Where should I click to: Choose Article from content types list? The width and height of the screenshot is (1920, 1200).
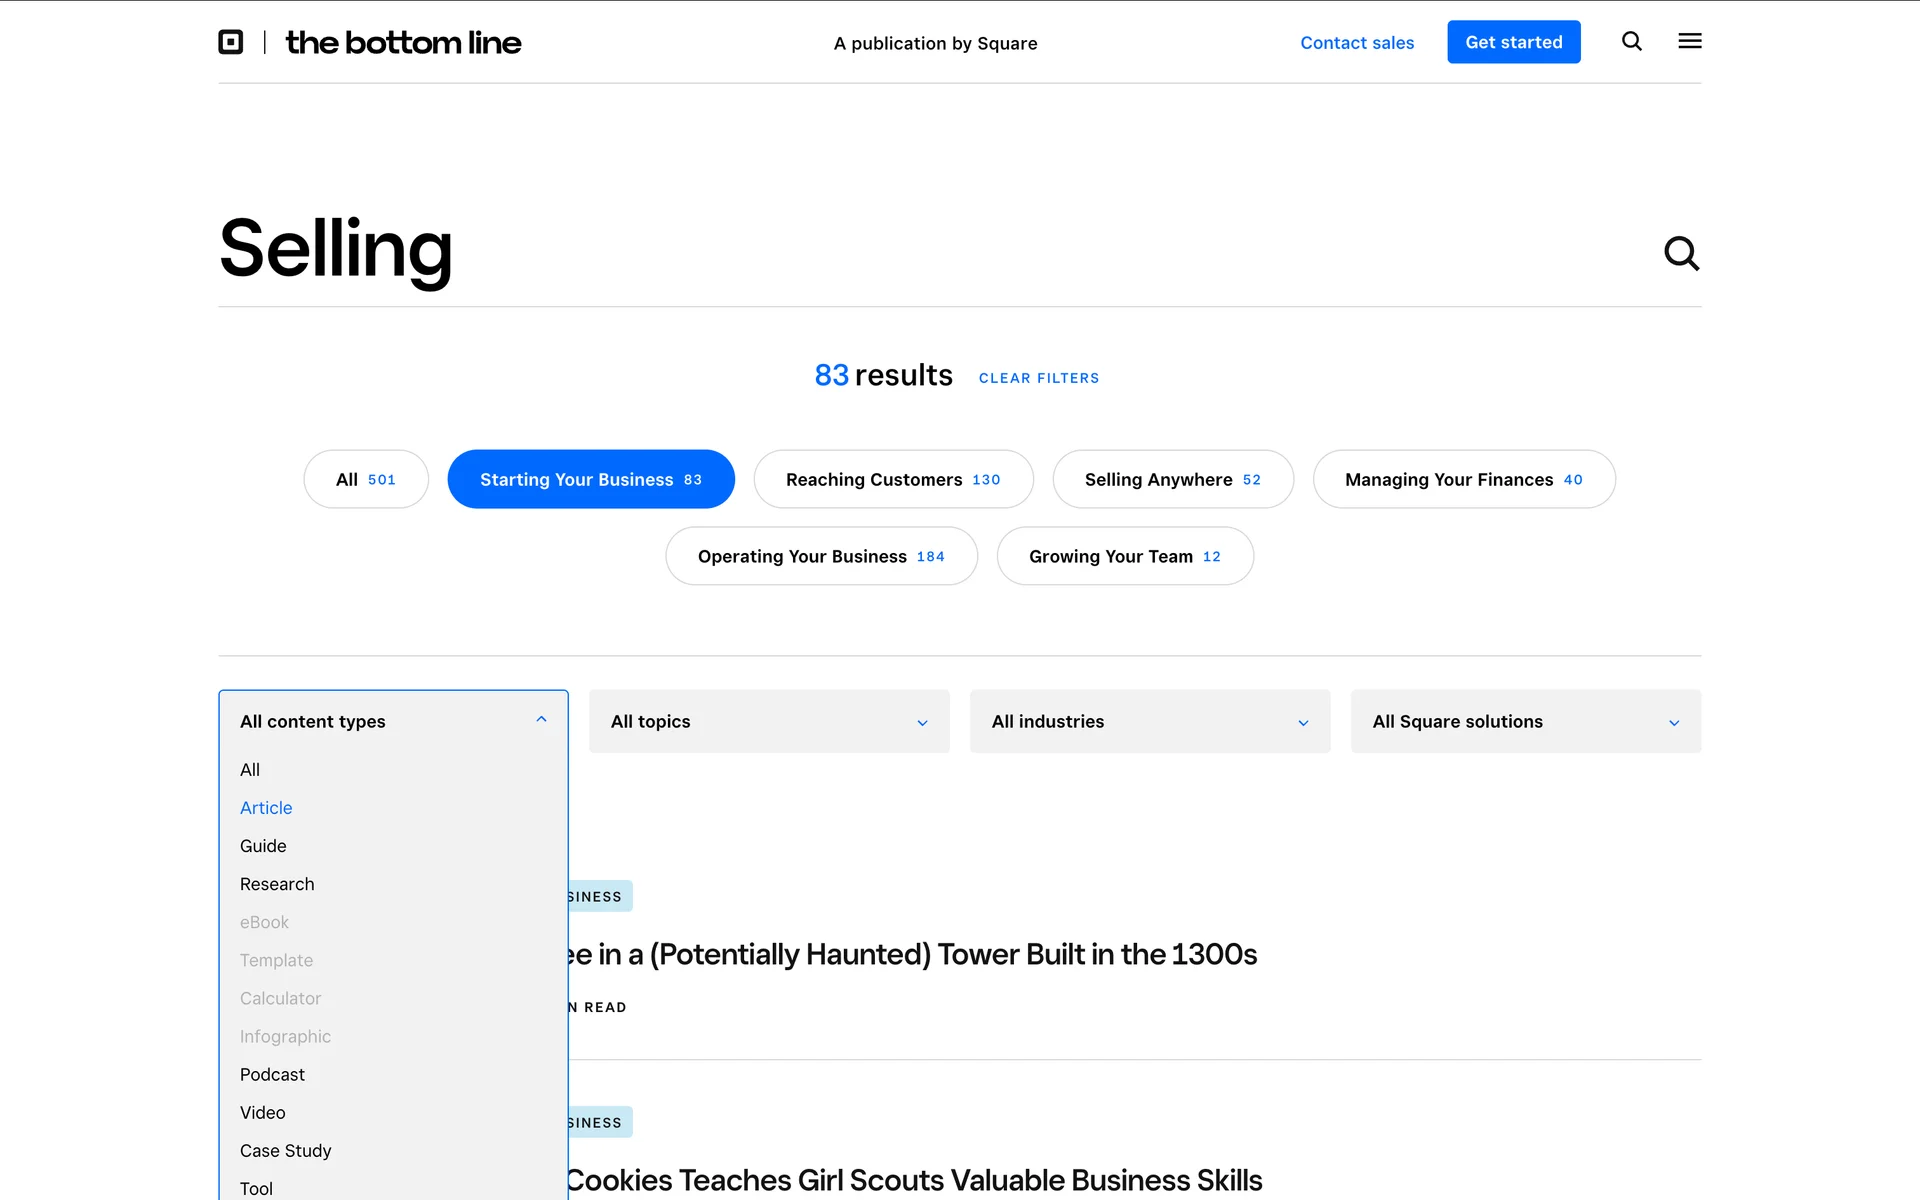(x=266, y=808)
